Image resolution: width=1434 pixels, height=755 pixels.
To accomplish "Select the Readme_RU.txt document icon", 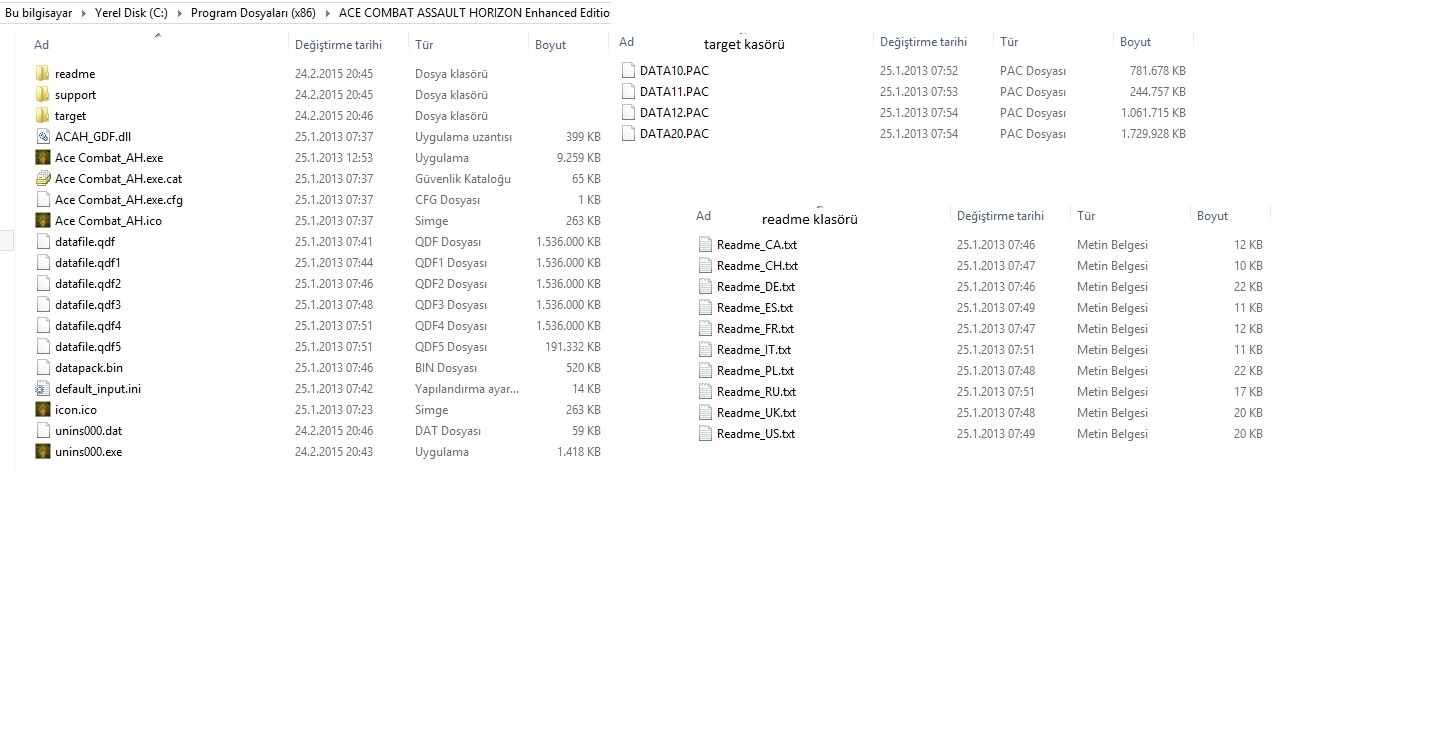I will [x=705, y=391].
